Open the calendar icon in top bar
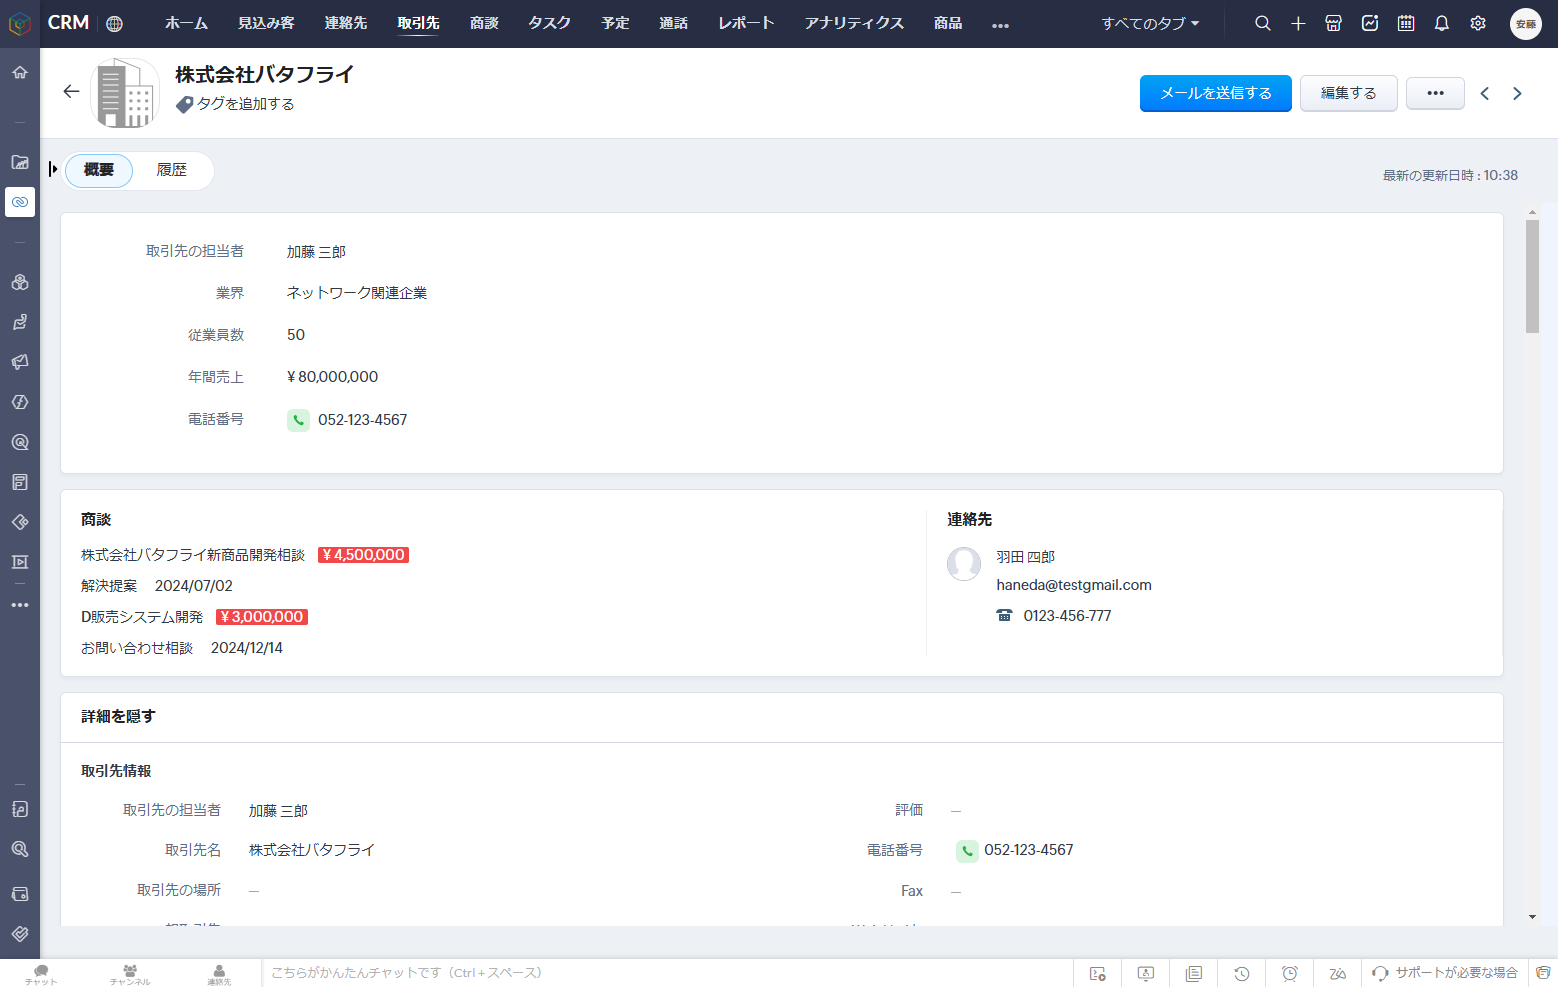Image resolution: width=1558 pixels, height=987 pixels. (1406, 23)
